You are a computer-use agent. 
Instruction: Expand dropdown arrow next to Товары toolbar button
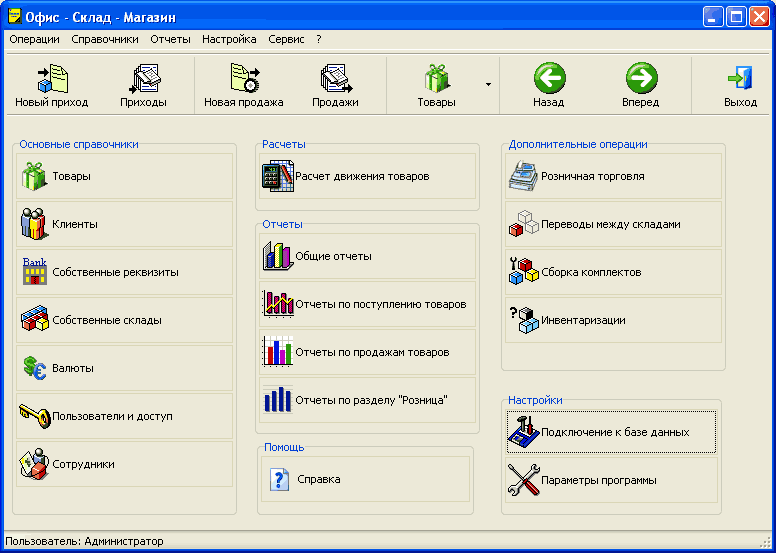tap(488, 84)
